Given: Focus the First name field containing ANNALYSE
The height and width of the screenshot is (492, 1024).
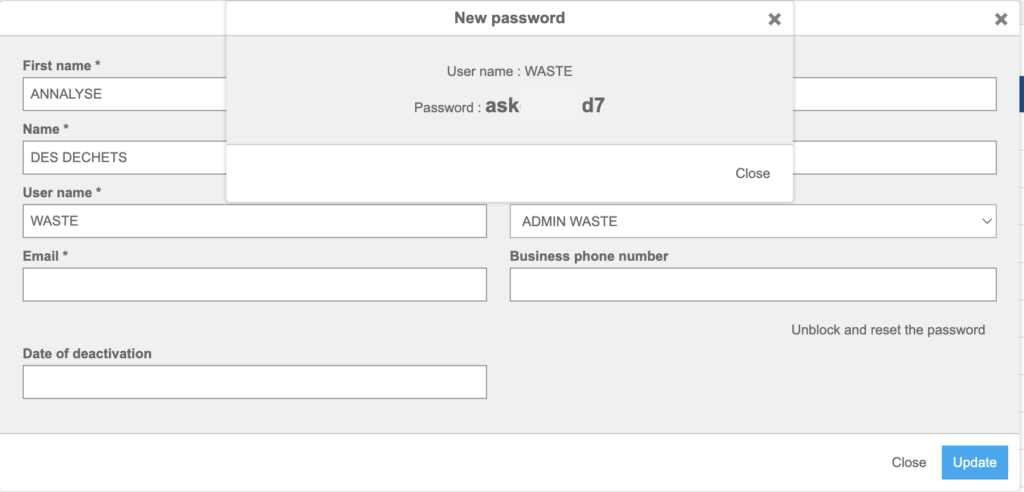Looking at the screenshot, I should pos(124,94).
